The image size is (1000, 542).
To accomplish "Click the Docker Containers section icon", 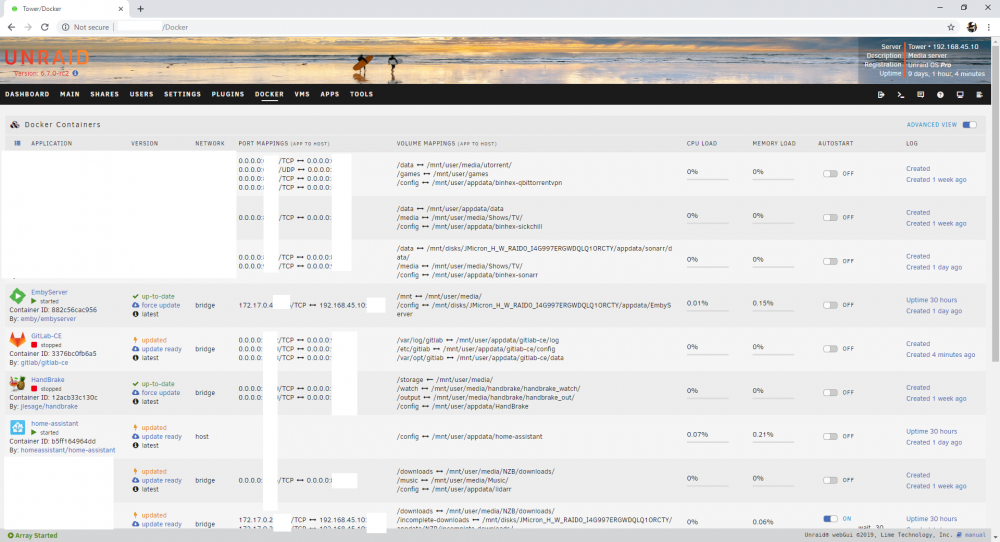I will tap(15, 124).
